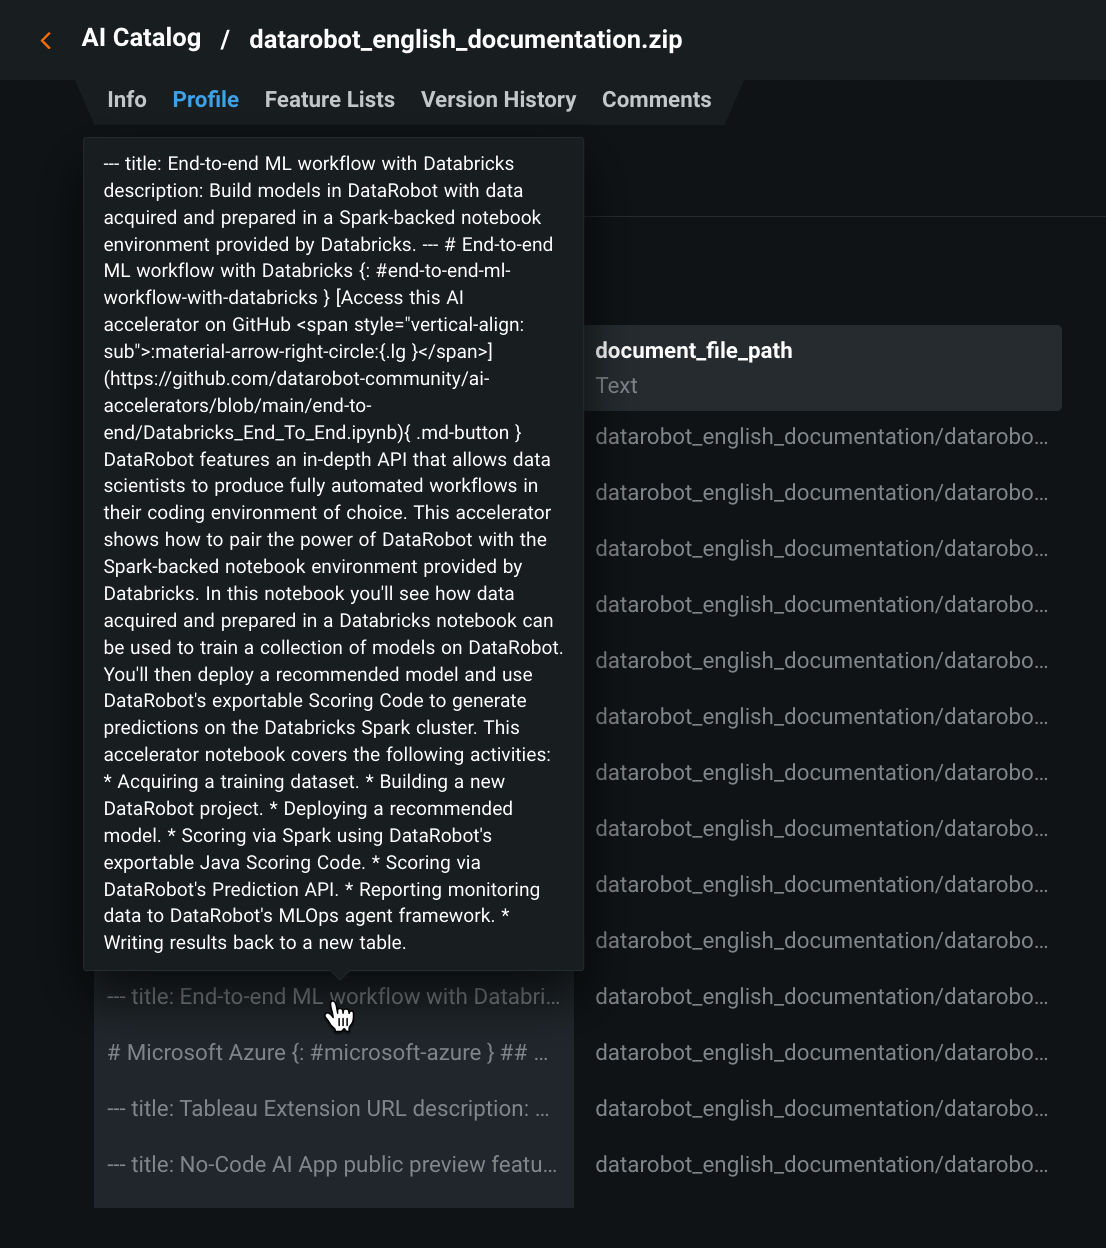Open the Version History tab
The width and height of the screenshot is (1106, 1248).
click(x=498, y=100)
